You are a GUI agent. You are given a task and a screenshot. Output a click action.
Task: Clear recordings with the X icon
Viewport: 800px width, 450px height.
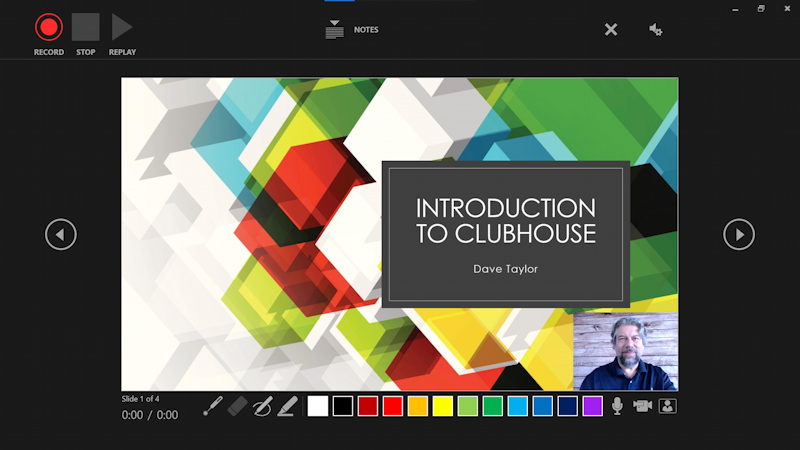pyautogui.click(x=611, y=30)
